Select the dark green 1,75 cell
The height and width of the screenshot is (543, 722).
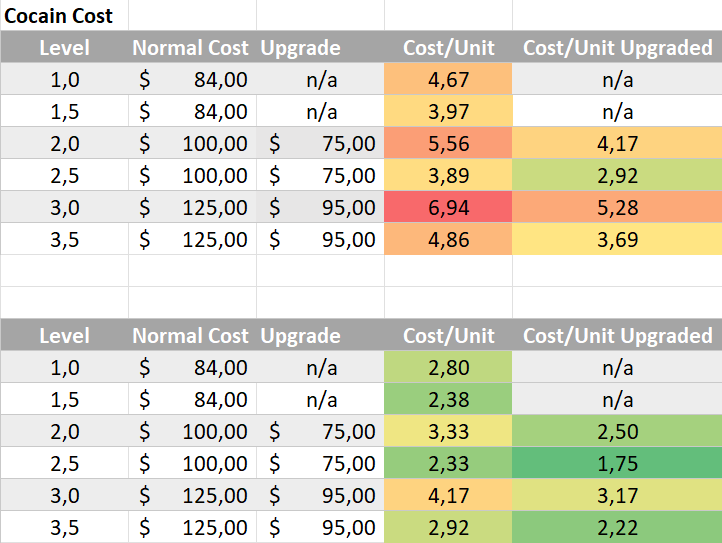617,463
